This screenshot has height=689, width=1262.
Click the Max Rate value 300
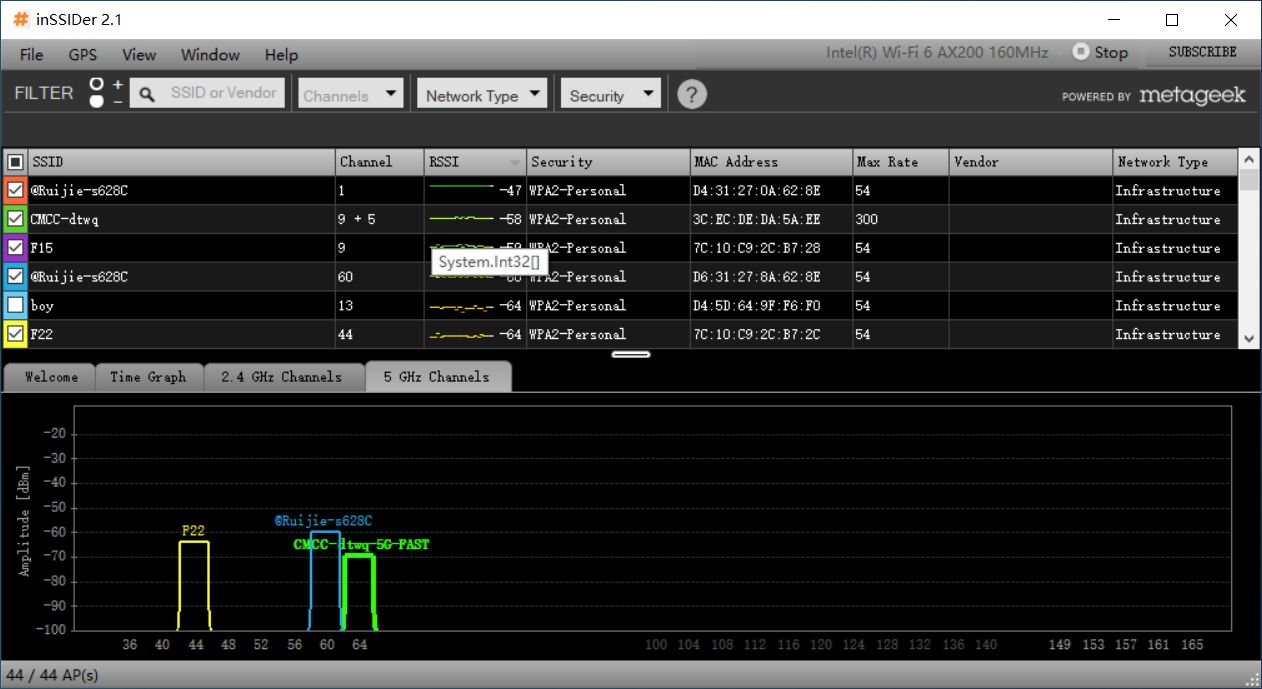(x=866, y=220)
